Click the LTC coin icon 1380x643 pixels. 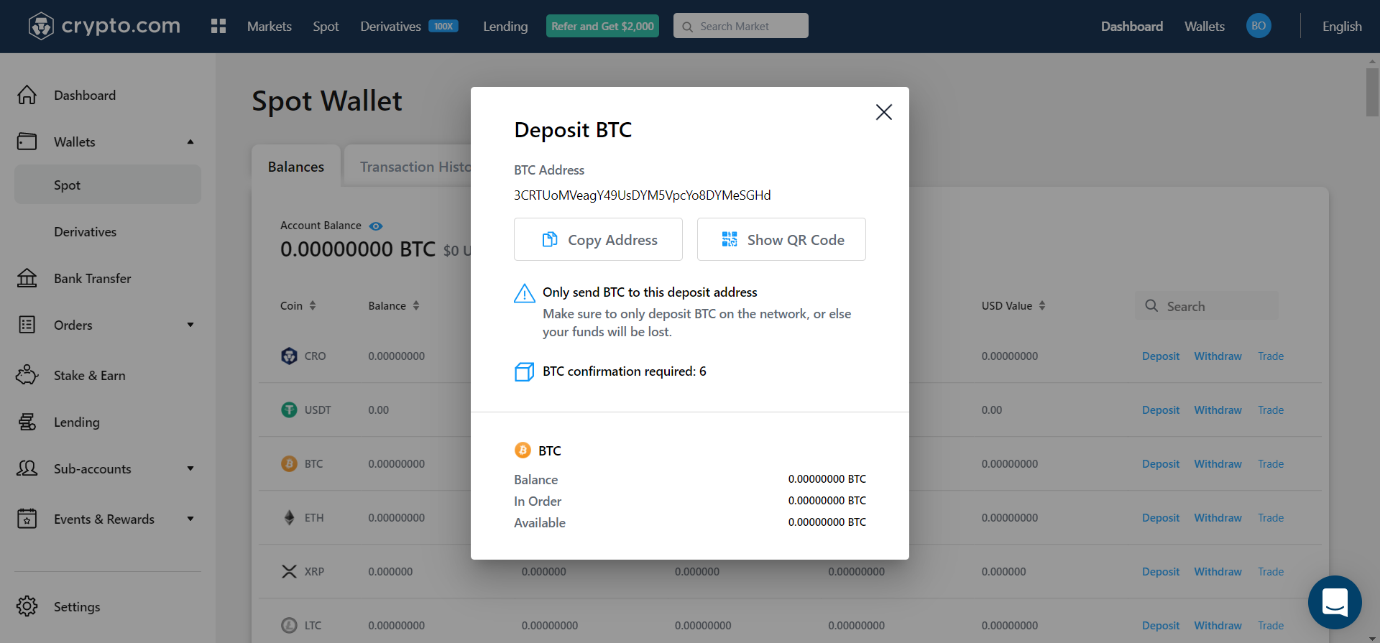pos(289,626)
